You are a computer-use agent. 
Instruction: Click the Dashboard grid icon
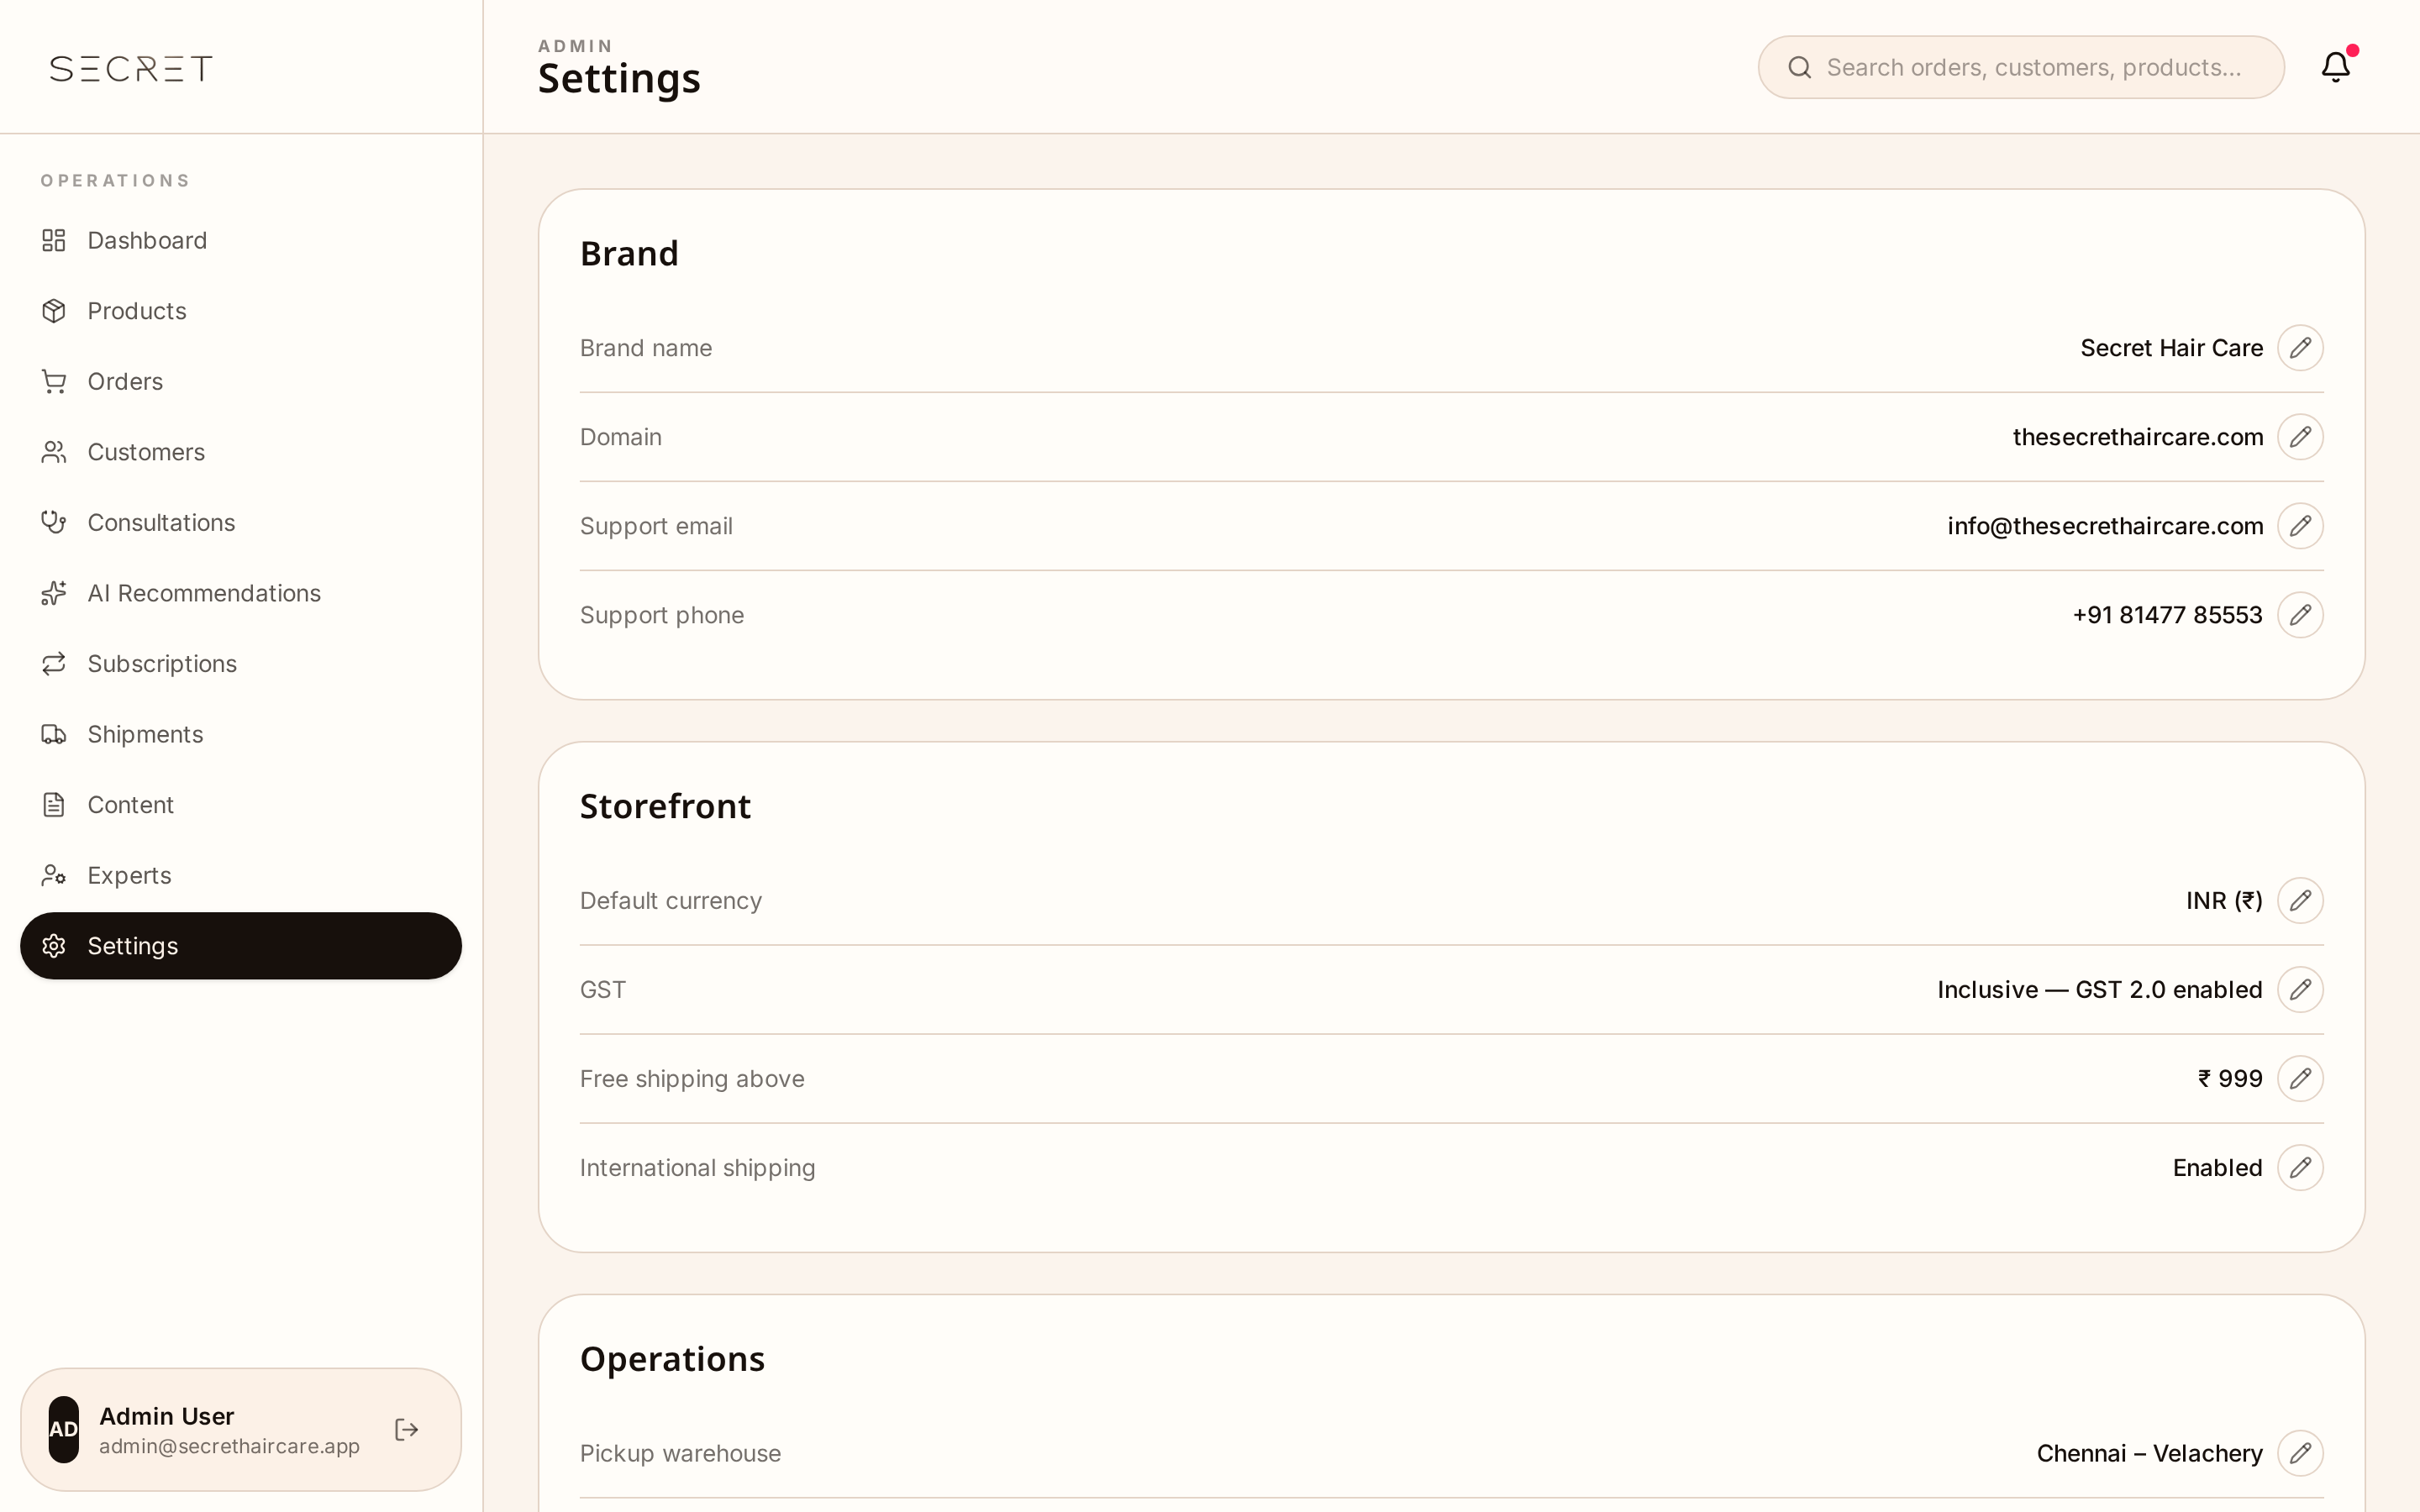point(54,240)
